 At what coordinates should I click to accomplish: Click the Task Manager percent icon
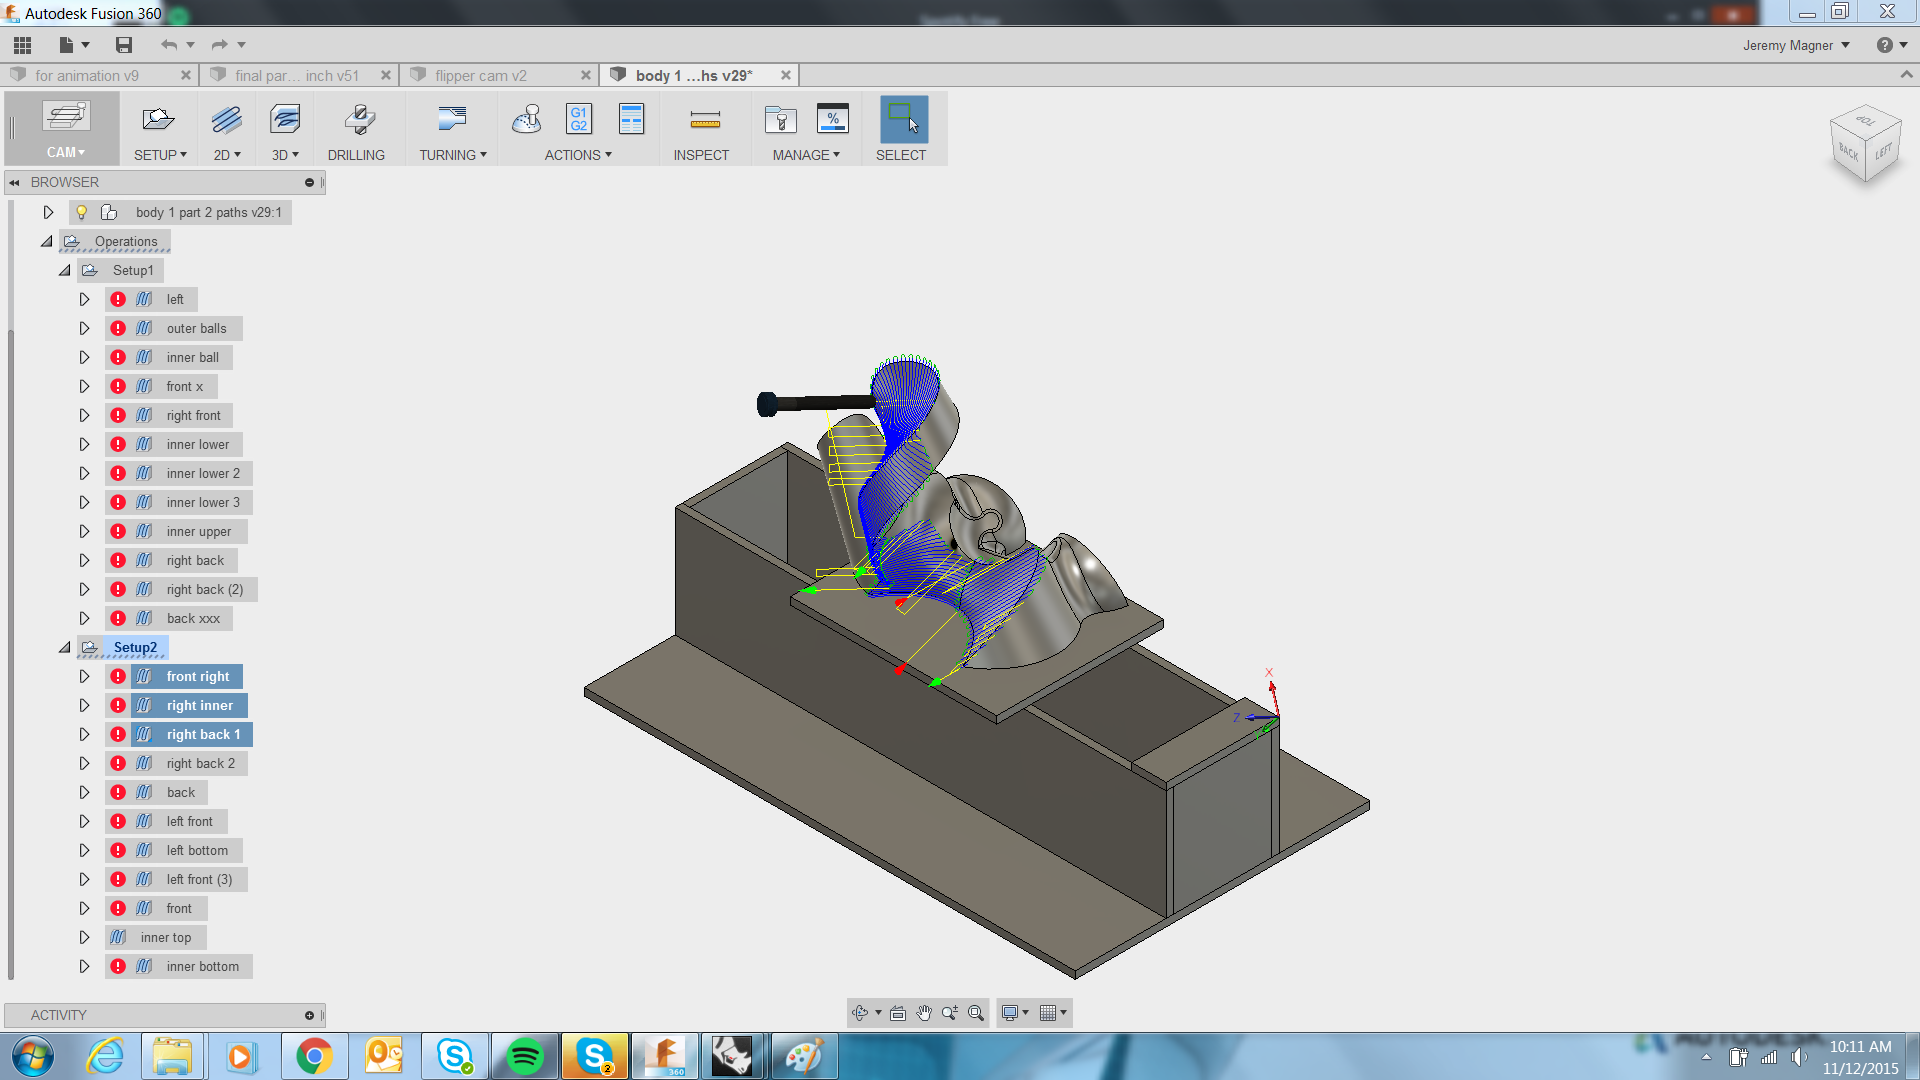click(x=832, y=120)
